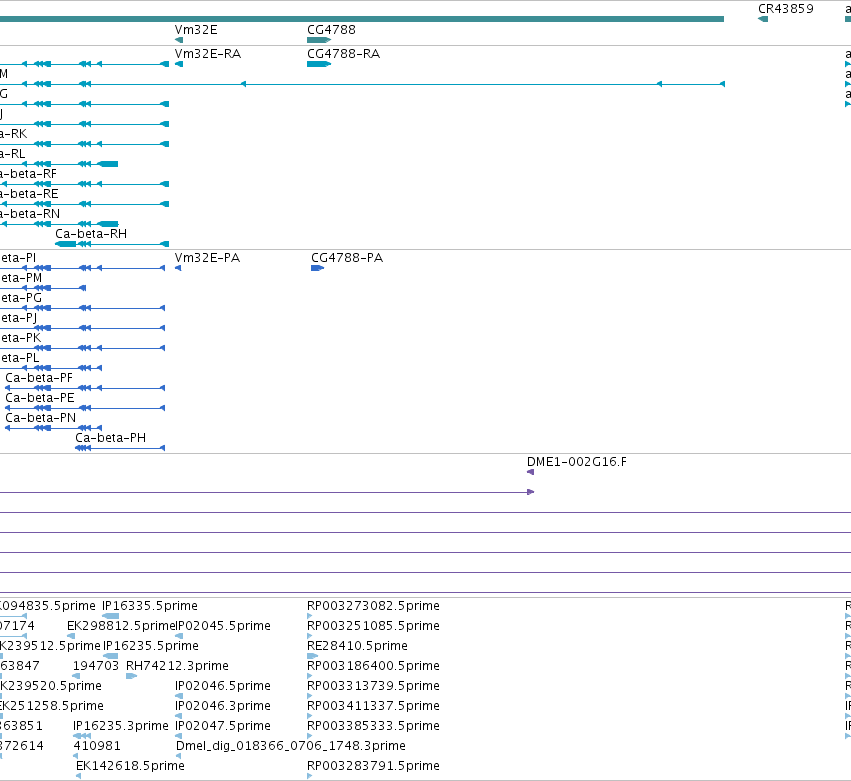Click the EK298812.5prime label
Viewport: 851px width, 781px height.
(122, 626)
